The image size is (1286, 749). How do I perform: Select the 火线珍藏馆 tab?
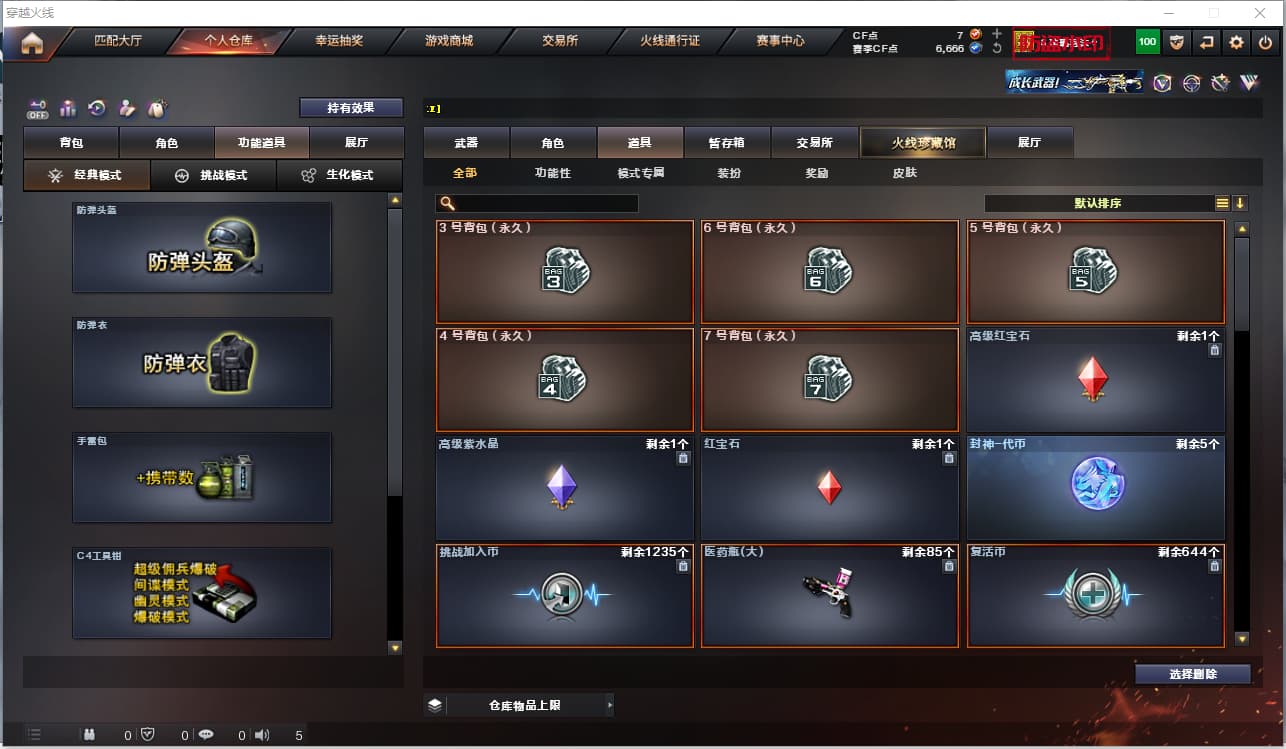point(923,142)
